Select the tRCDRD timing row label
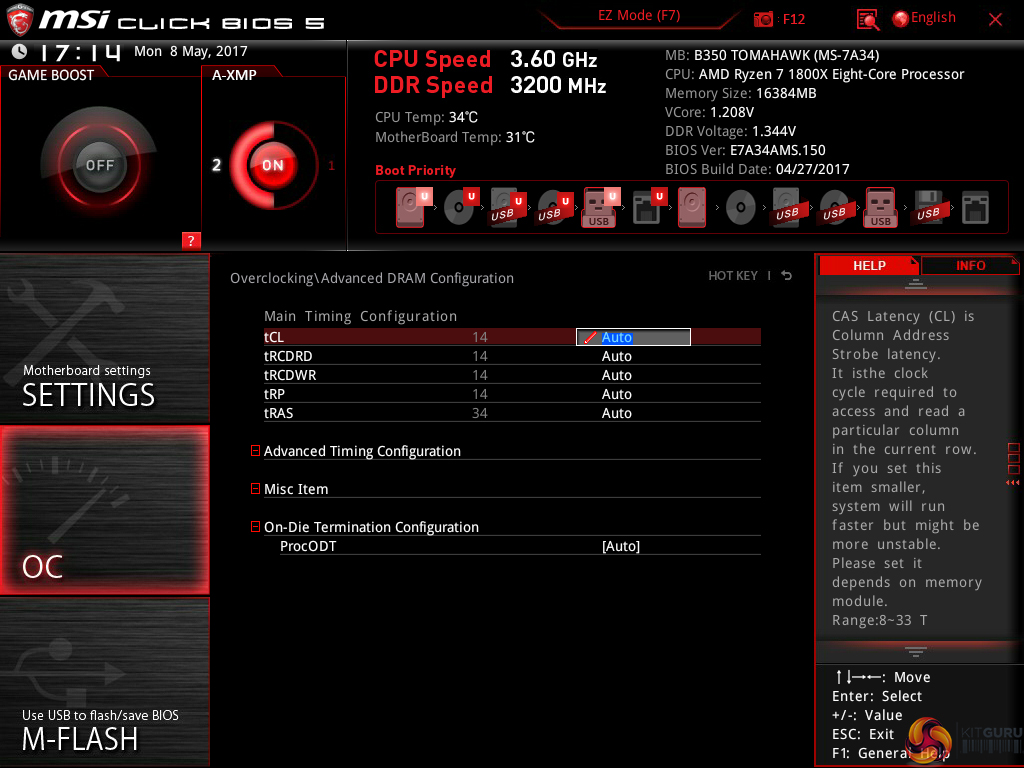 coord(288,356)
